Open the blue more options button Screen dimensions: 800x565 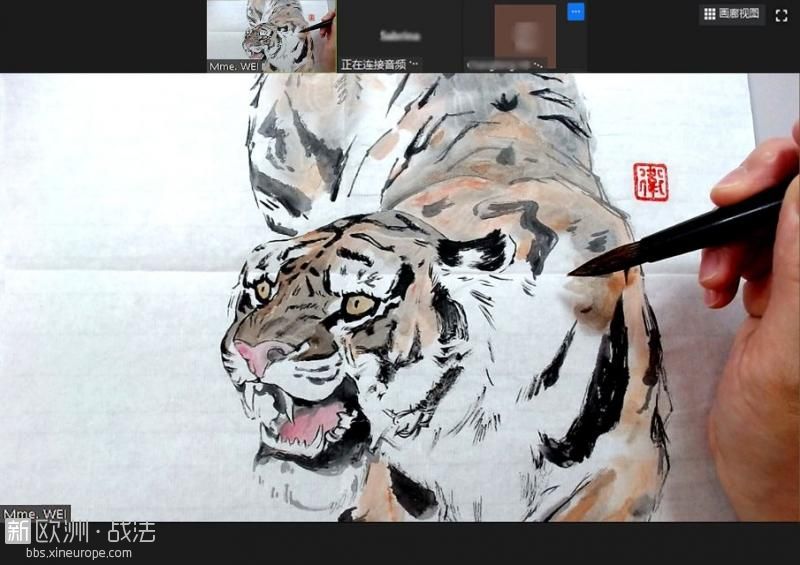pyautogui.click(x=575, y=12)
